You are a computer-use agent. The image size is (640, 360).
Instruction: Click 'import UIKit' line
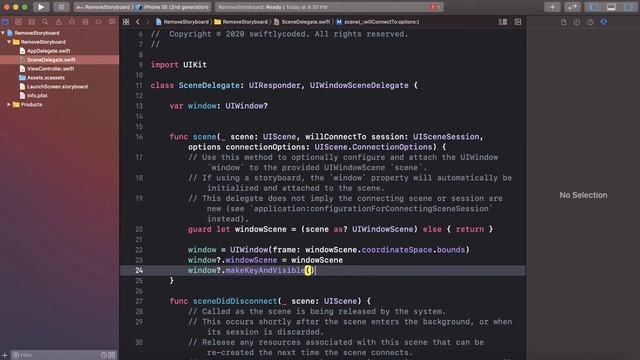pyautogui.click(x=178, y=65)
